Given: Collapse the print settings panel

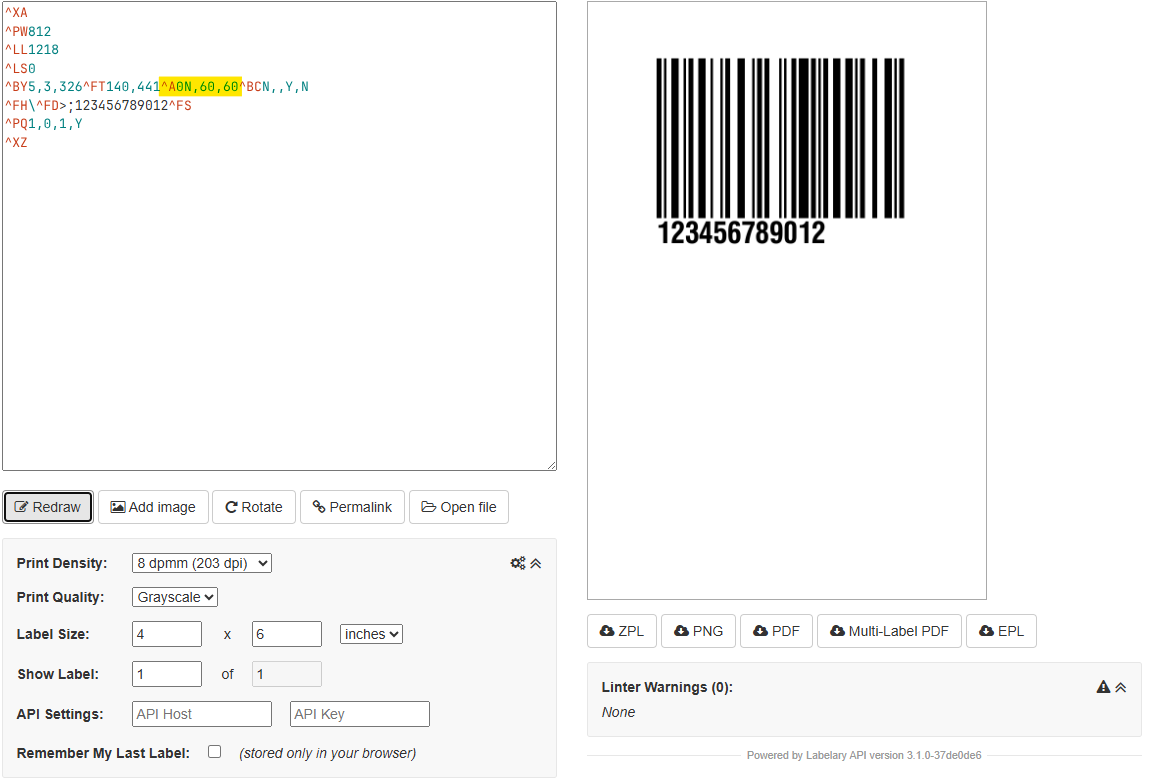Looking at the screenshot, I should point(534,563).
